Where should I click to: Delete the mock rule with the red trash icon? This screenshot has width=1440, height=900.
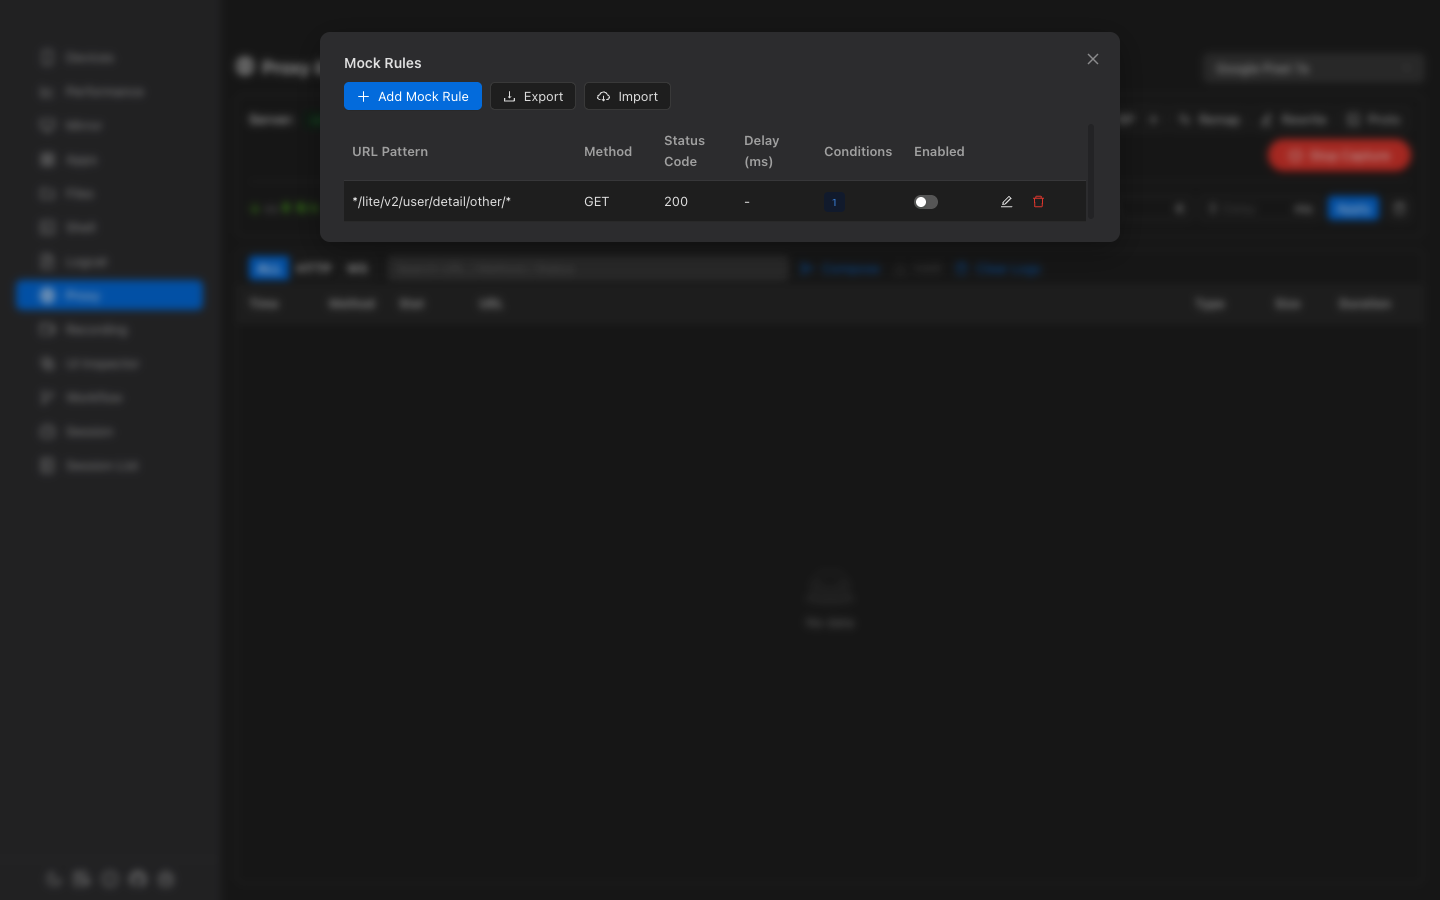(1038, 202)
